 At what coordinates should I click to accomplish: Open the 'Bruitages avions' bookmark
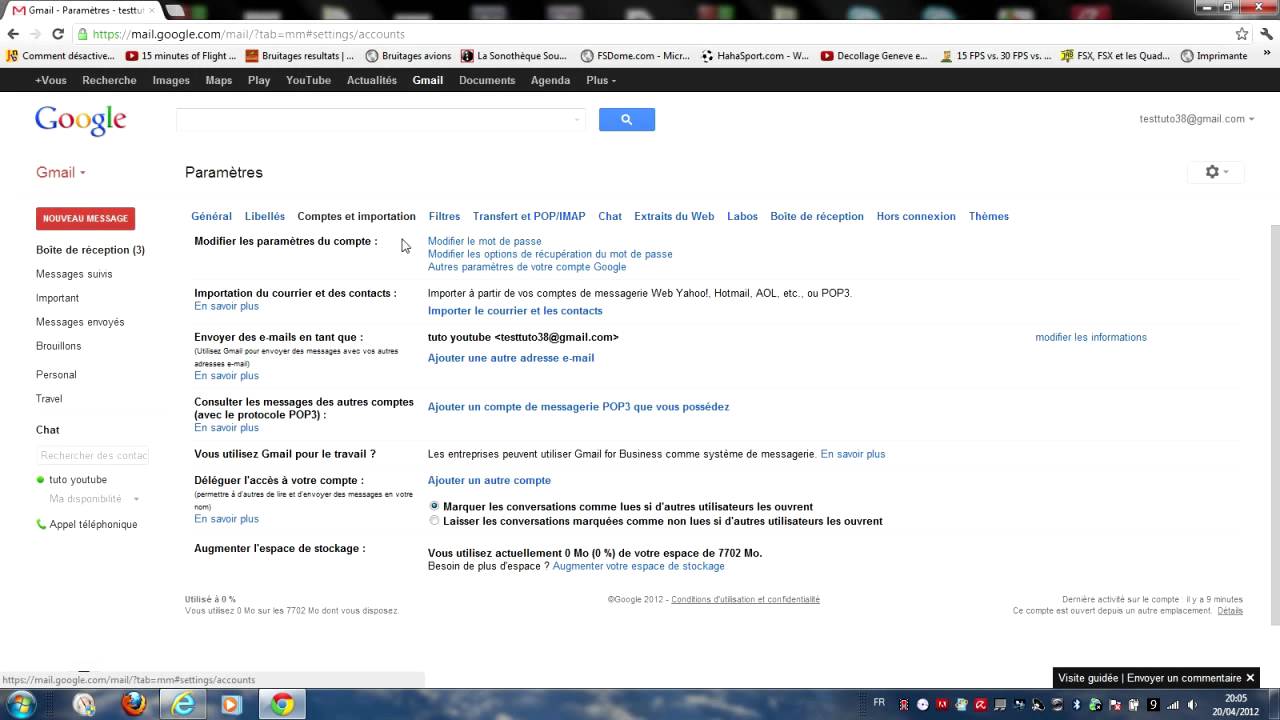click(408, 56)
